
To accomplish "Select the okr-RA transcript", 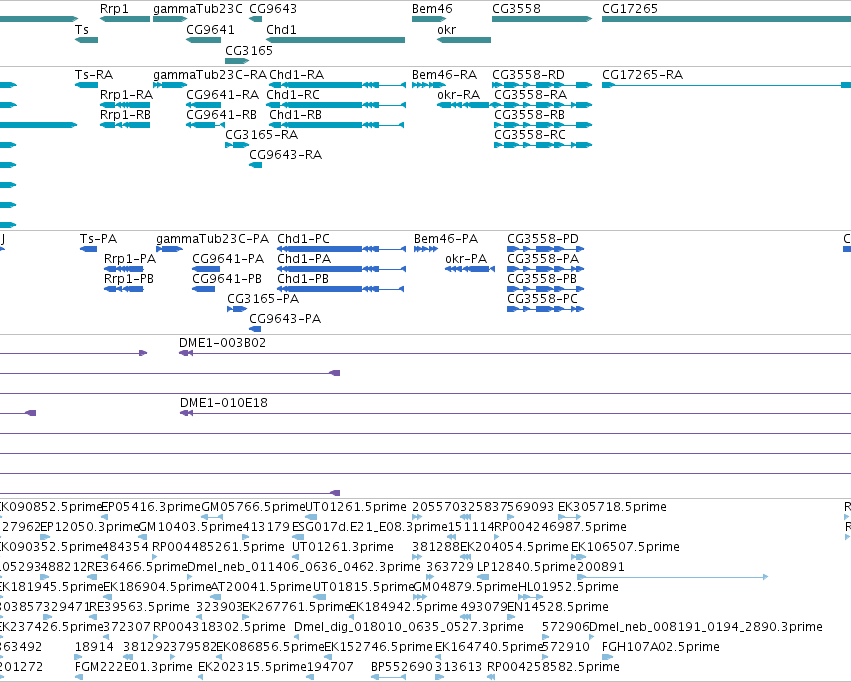I will [464, 105].
